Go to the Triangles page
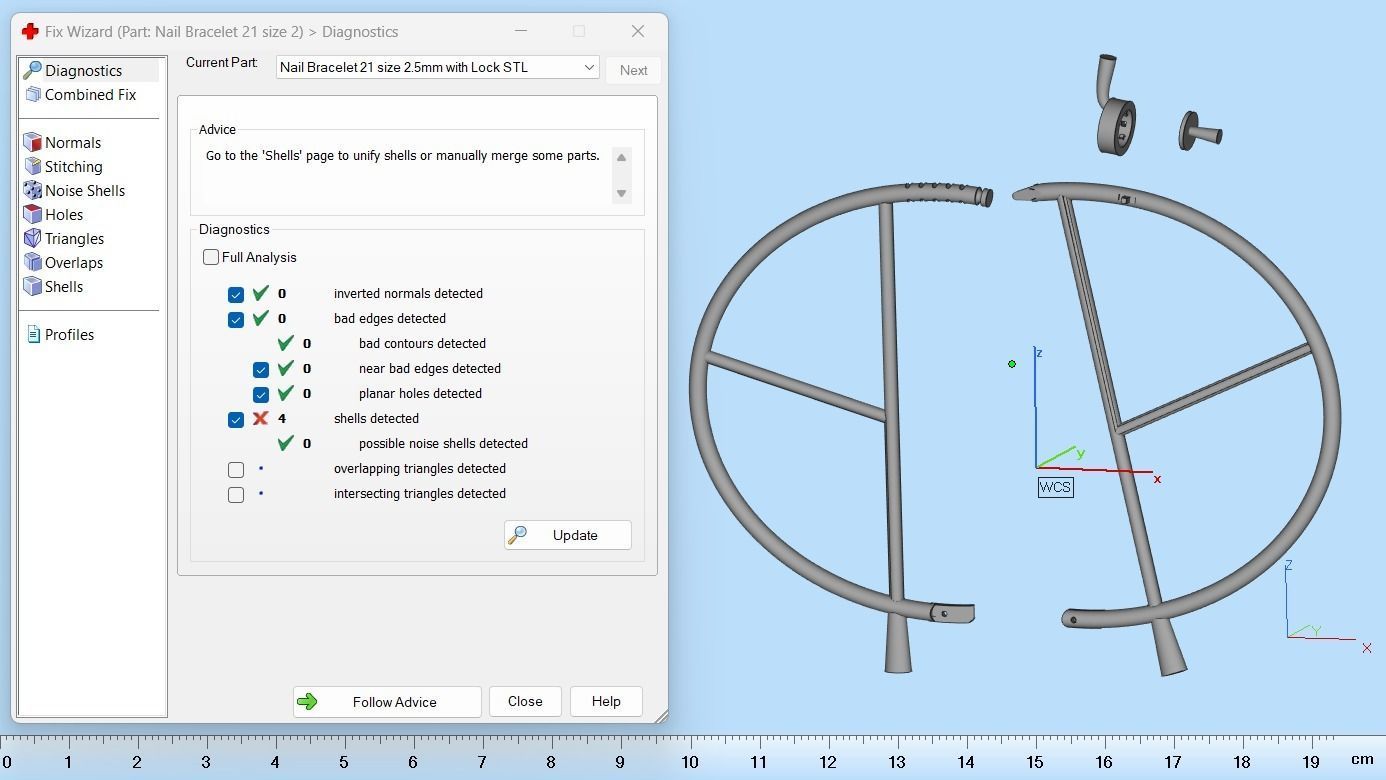 [x=75, y=238]
